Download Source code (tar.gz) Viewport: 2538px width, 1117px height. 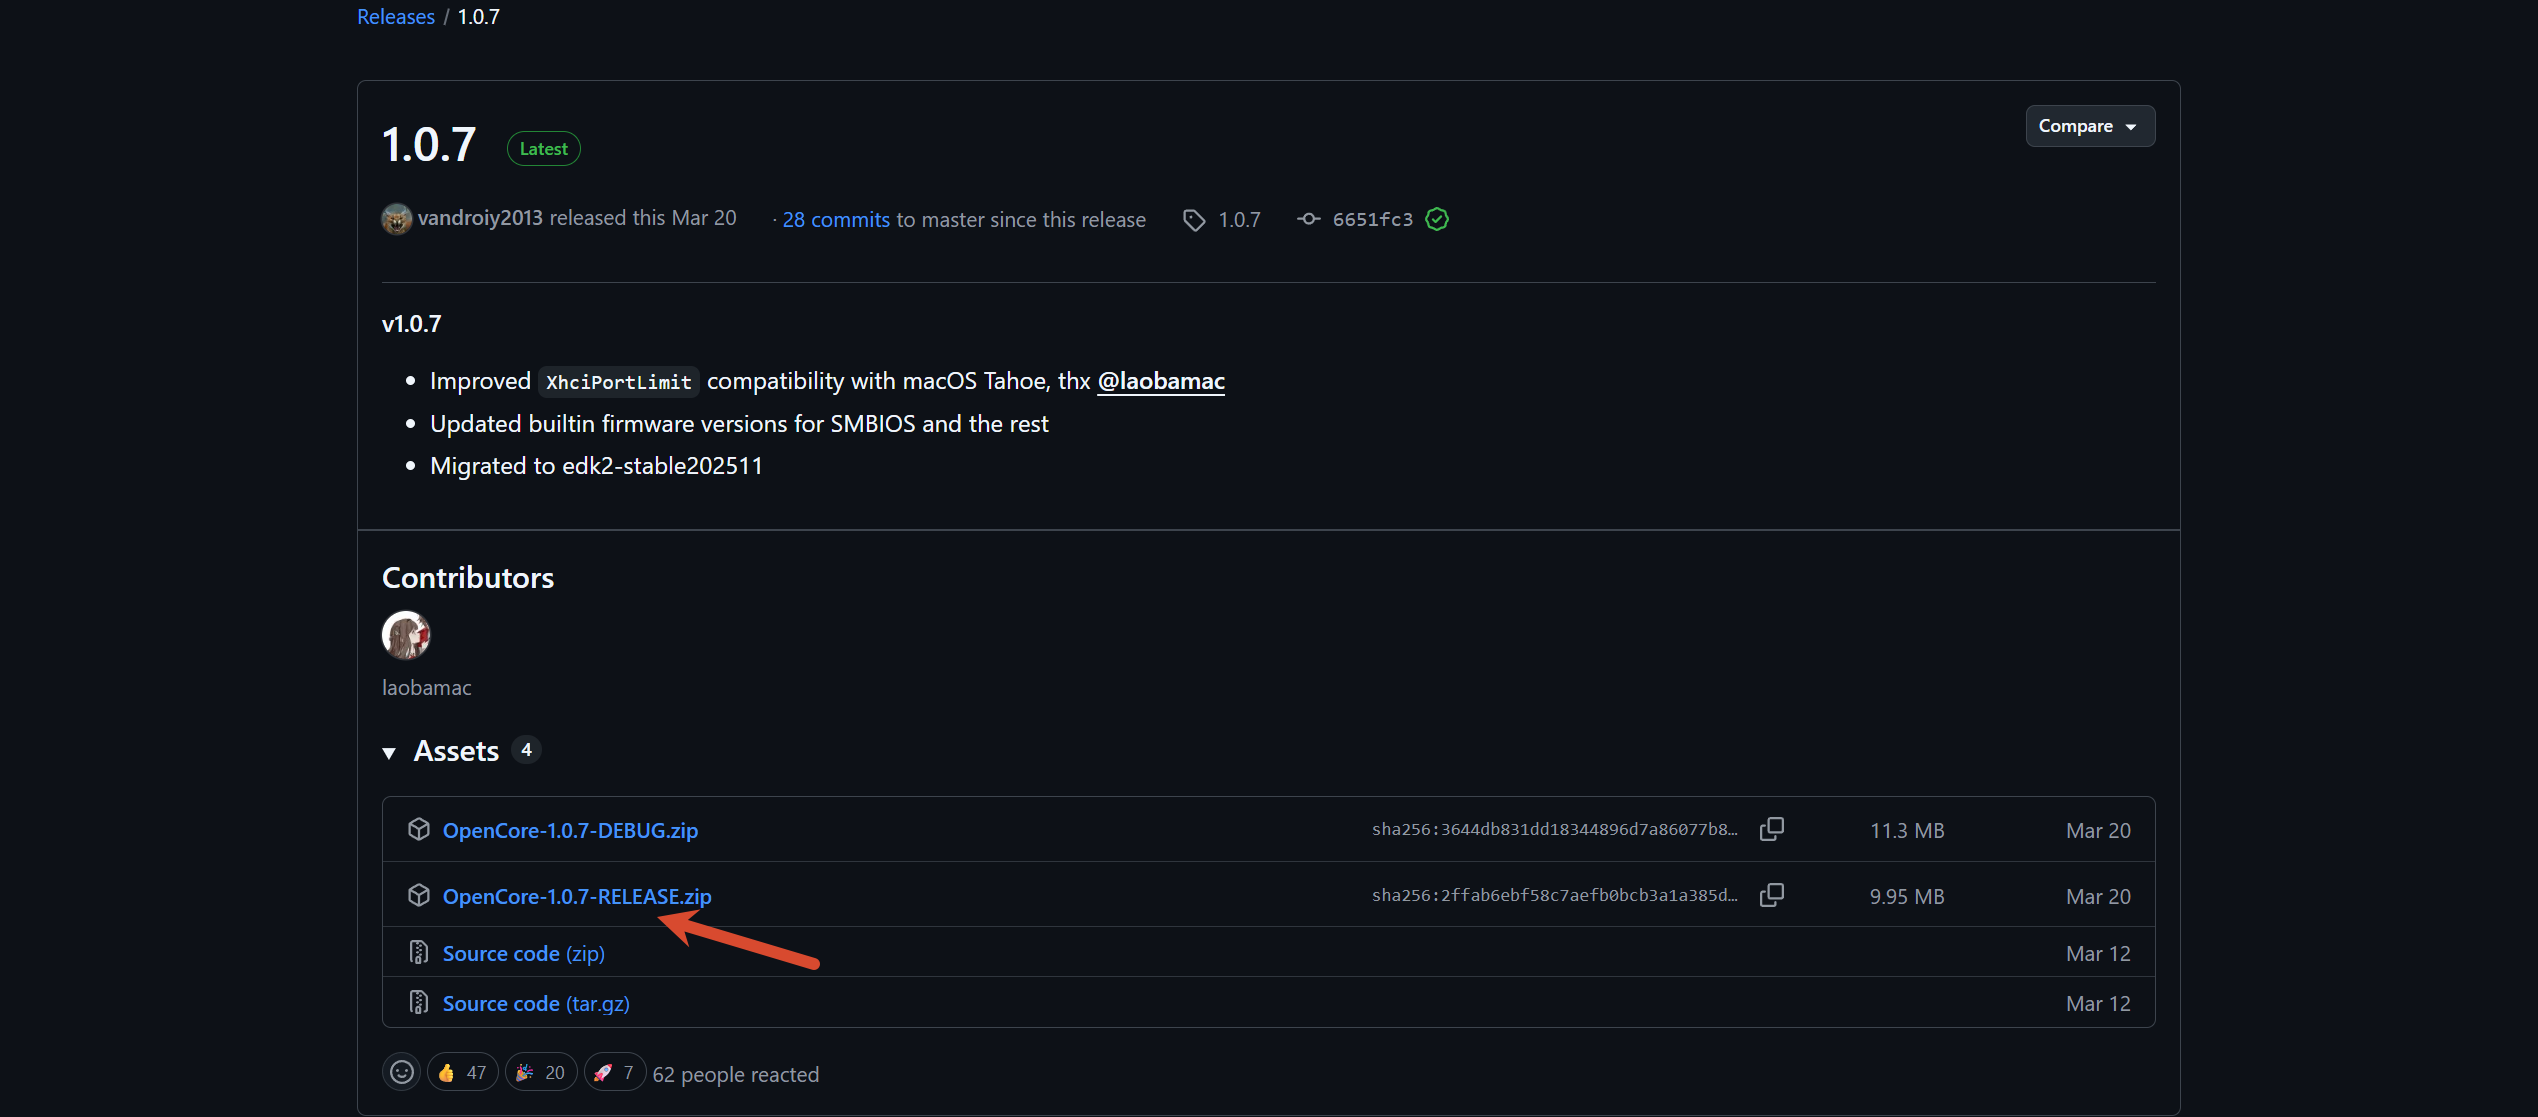536,1004
